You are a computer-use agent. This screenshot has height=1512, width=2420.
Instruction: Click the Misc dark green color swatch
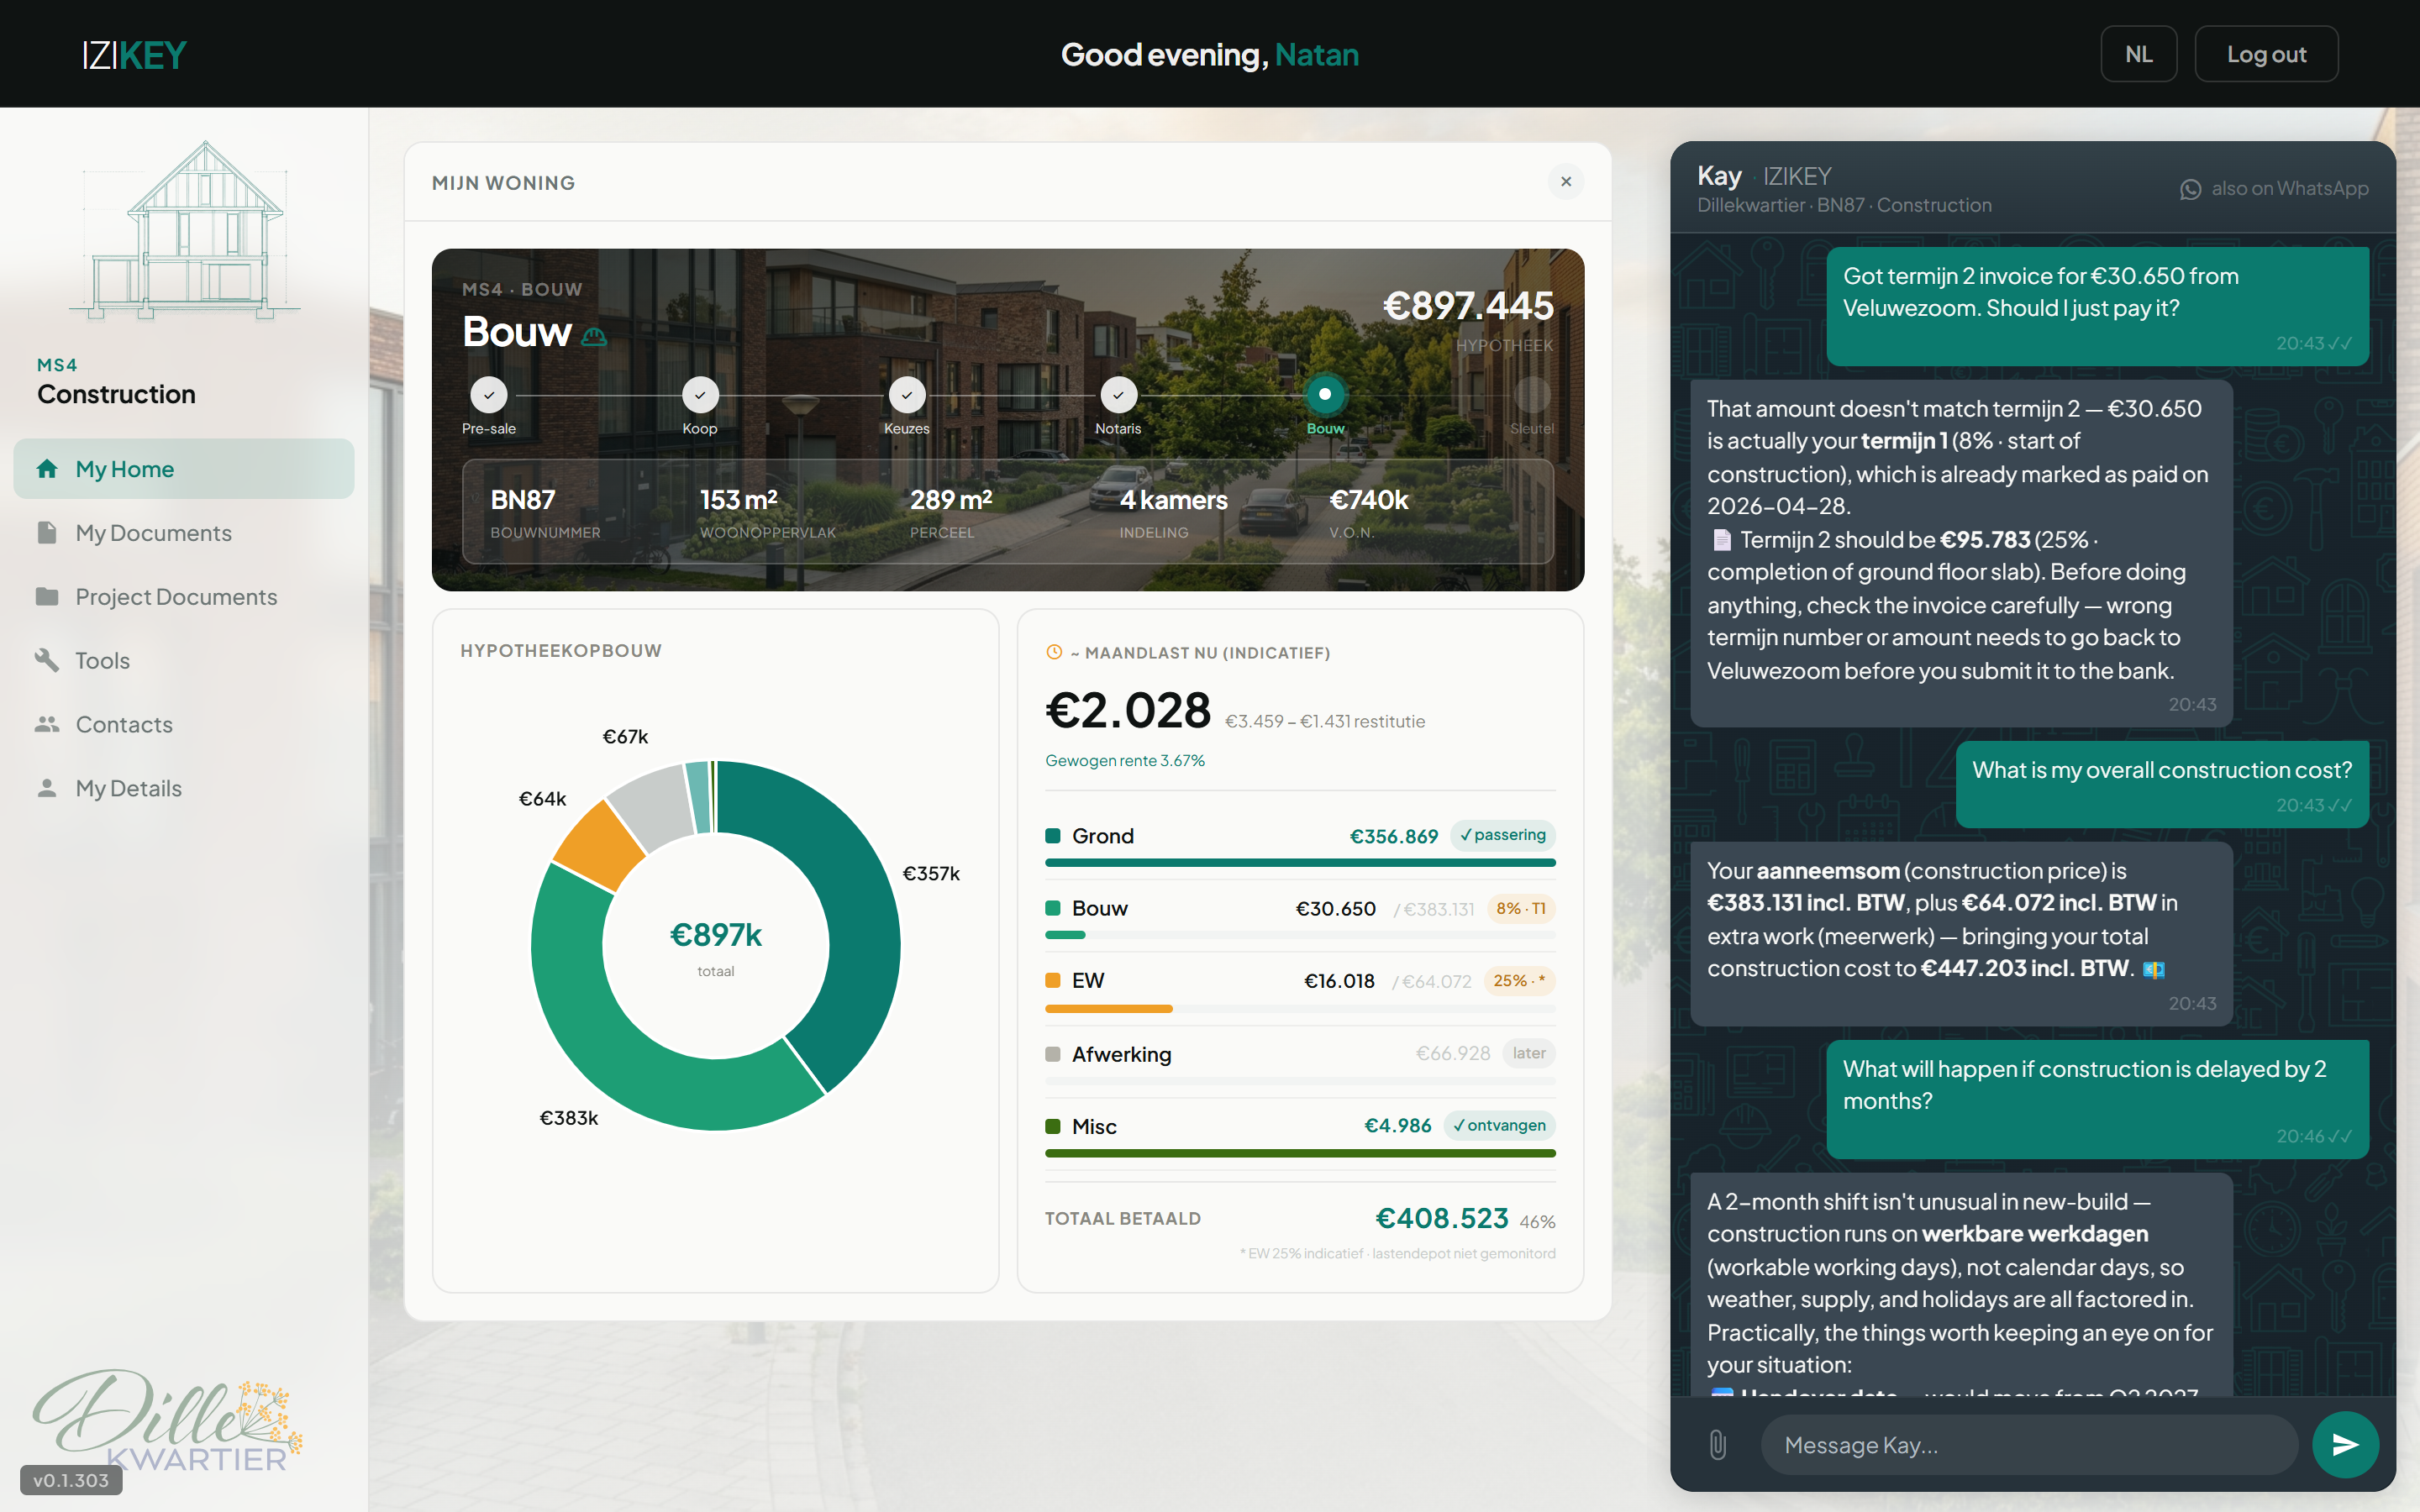coord(1052,1126)
